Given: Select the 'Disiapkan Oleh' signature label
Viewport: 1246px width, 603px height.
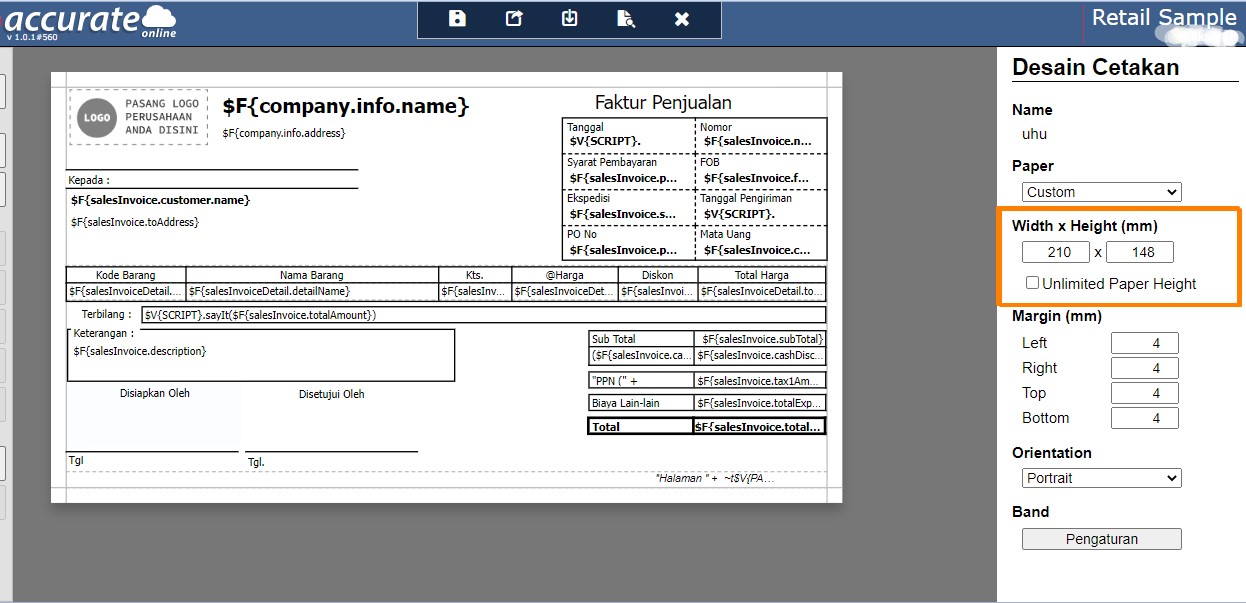Looking at the screenshot, I should coord(155,393).
